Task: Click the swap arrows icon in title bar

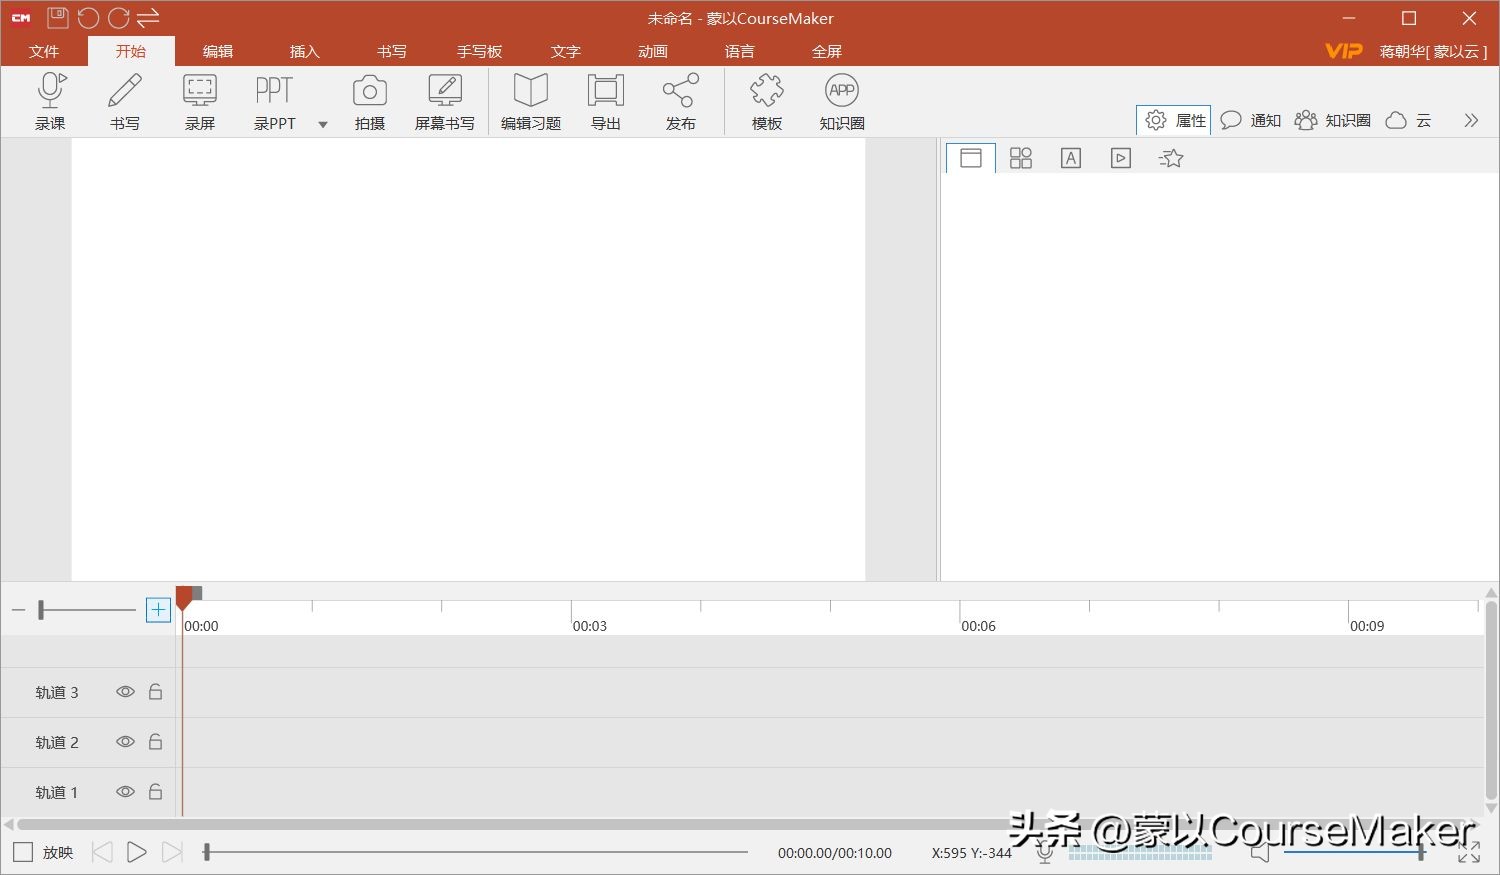Action: click(x=148, y=18)
